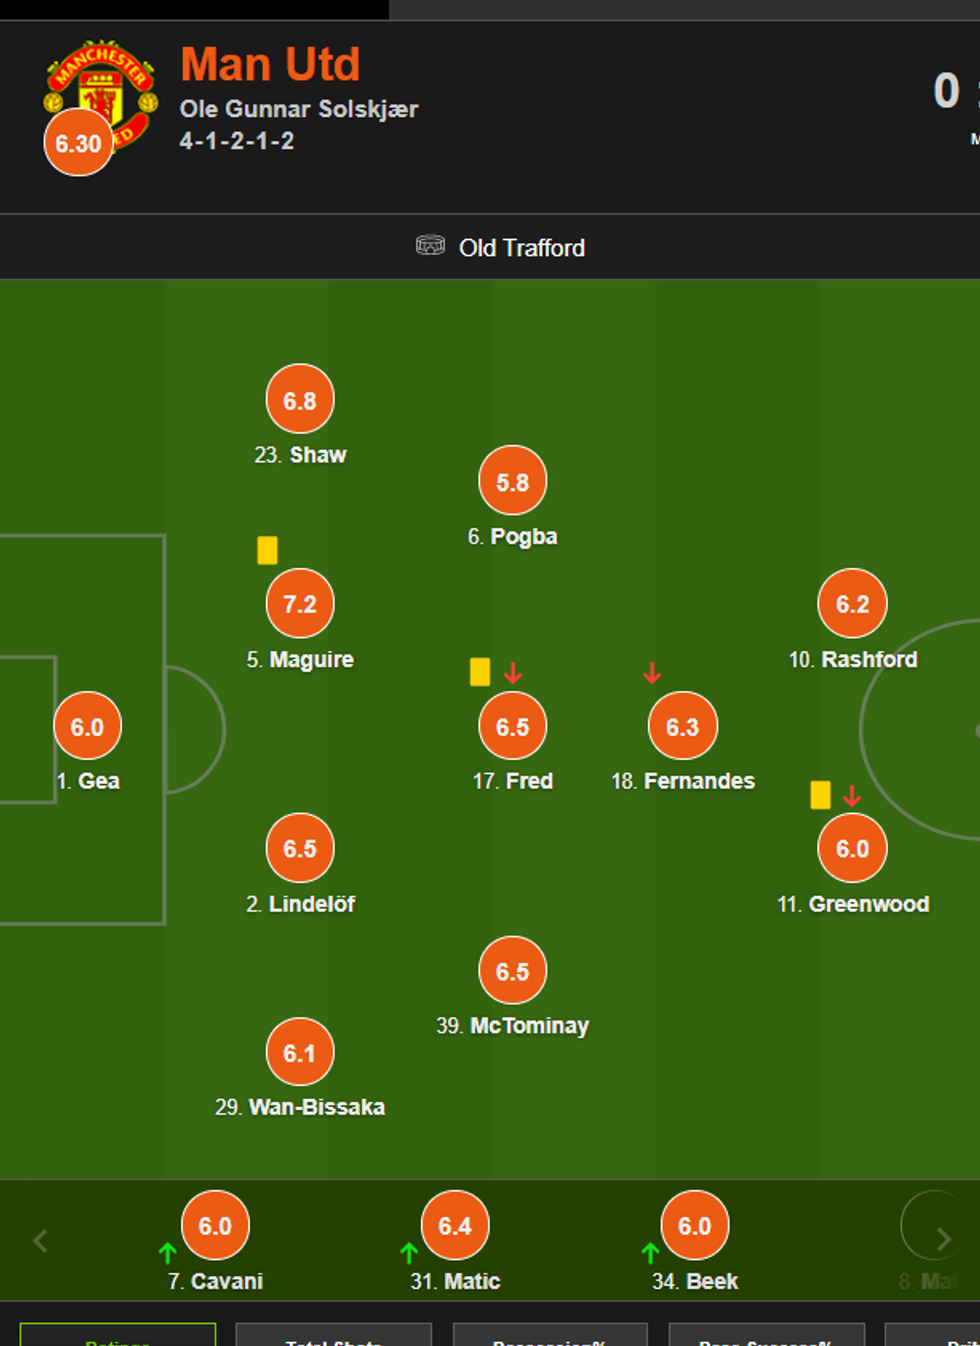Select Wan-Bissaka's 6.1 rating badge
The width and height of the screenshot is (980, 1346).
click(x=300, y=1053)
